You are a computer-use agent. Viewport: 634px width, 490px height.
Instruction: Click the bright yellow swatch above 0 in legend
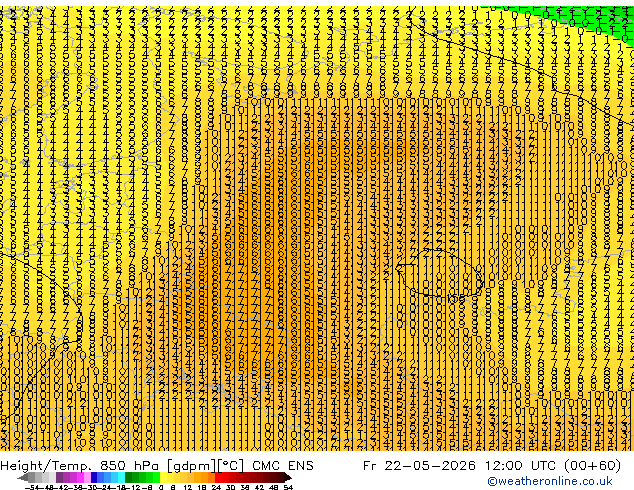[163, 477]
